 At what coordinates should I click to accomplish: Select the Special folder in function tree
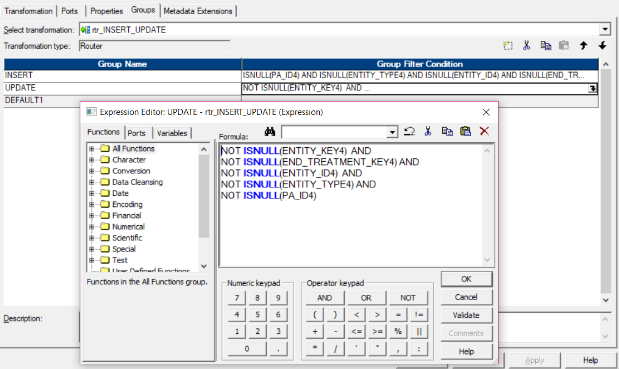tap(124, 249)
